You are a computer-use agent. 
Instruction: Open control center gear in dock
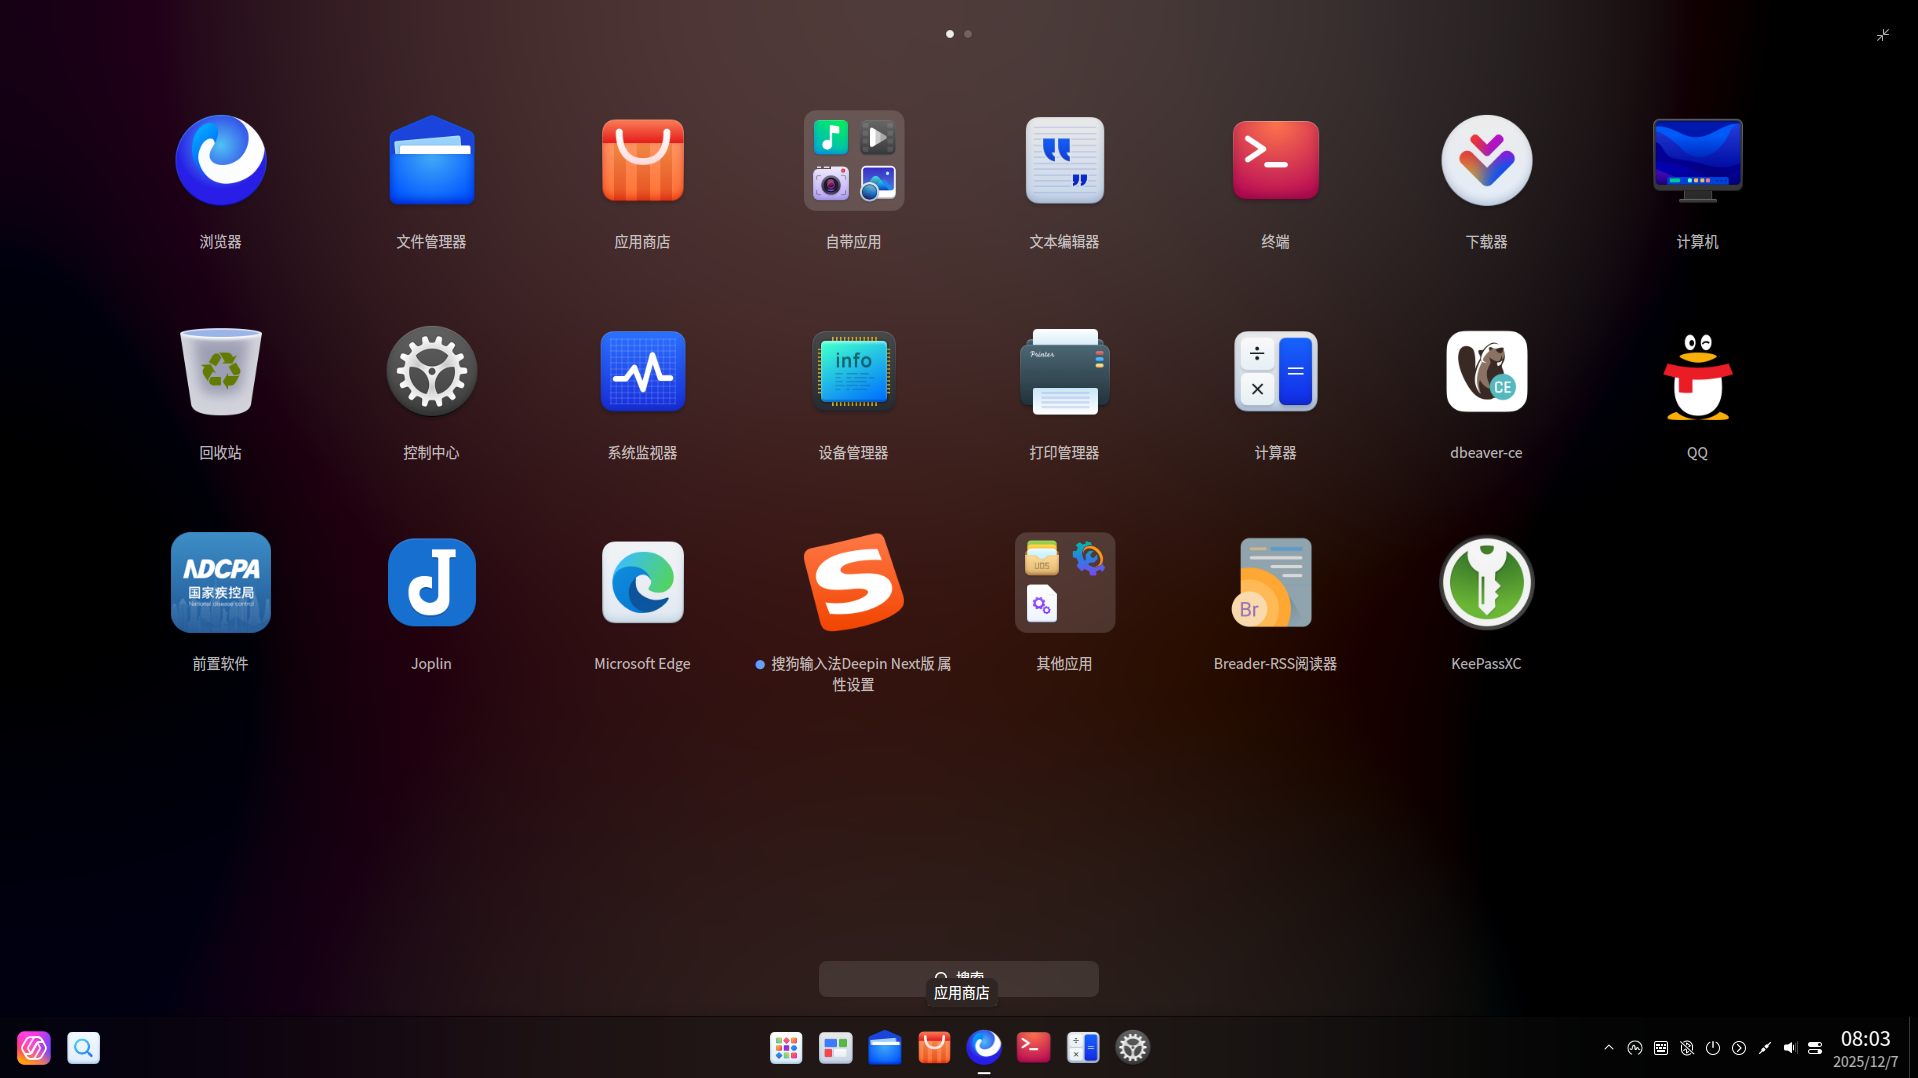(1132, 1047)
